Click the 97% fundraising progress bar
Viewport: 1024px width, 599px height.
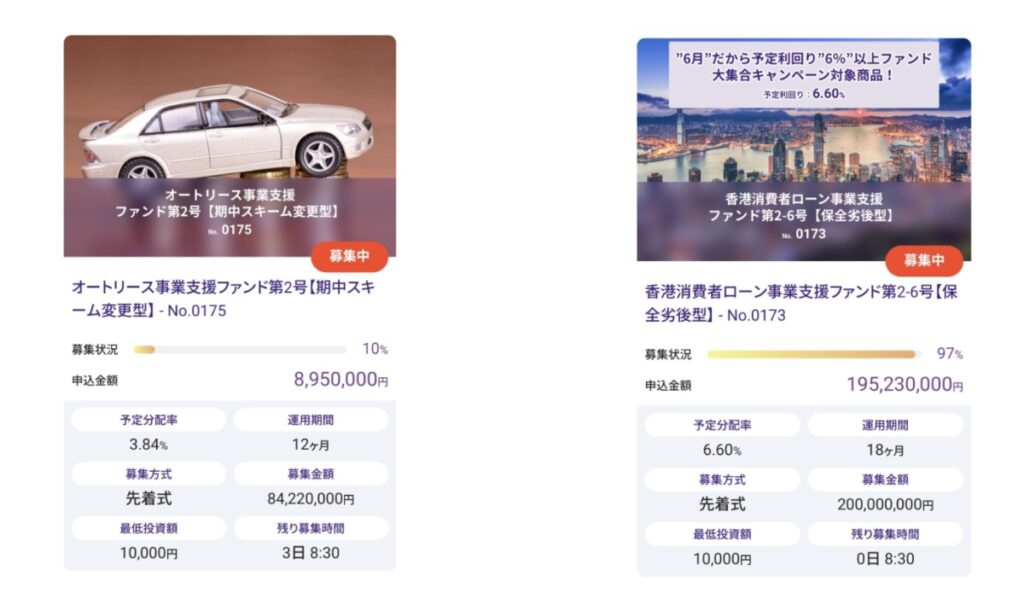point(812,354)
